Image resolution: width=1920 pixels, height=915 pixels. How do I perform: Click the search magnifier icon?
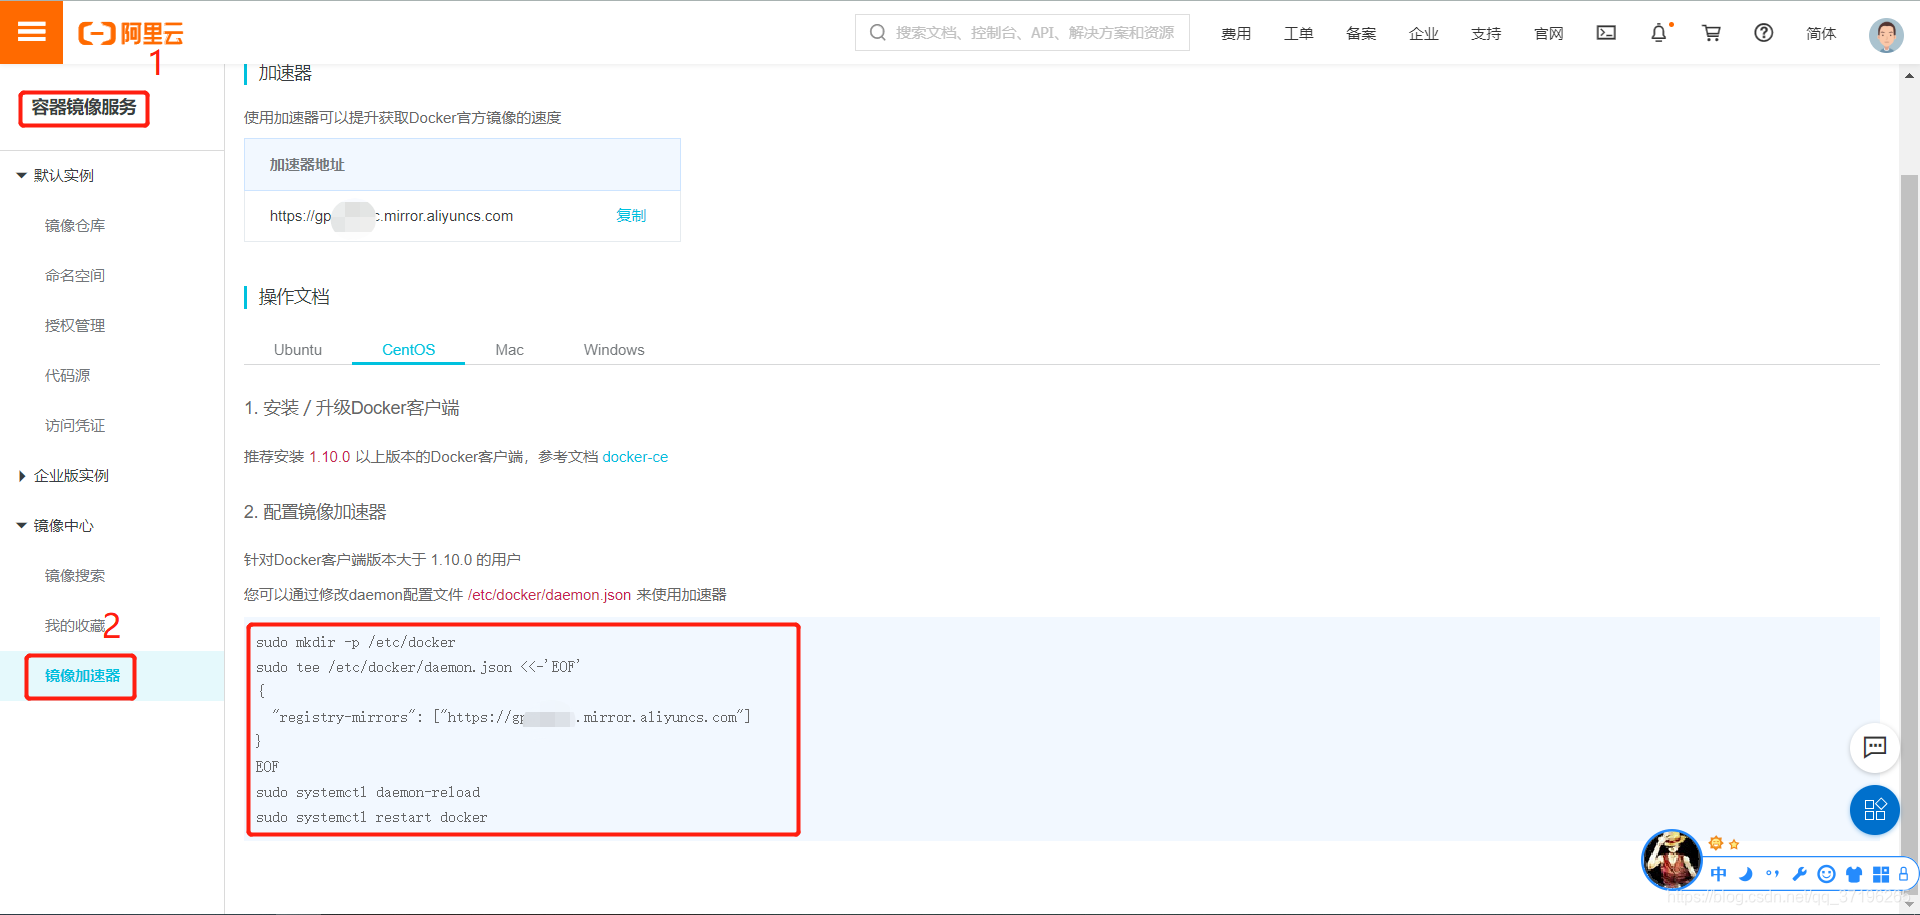(x=877, y=33)
